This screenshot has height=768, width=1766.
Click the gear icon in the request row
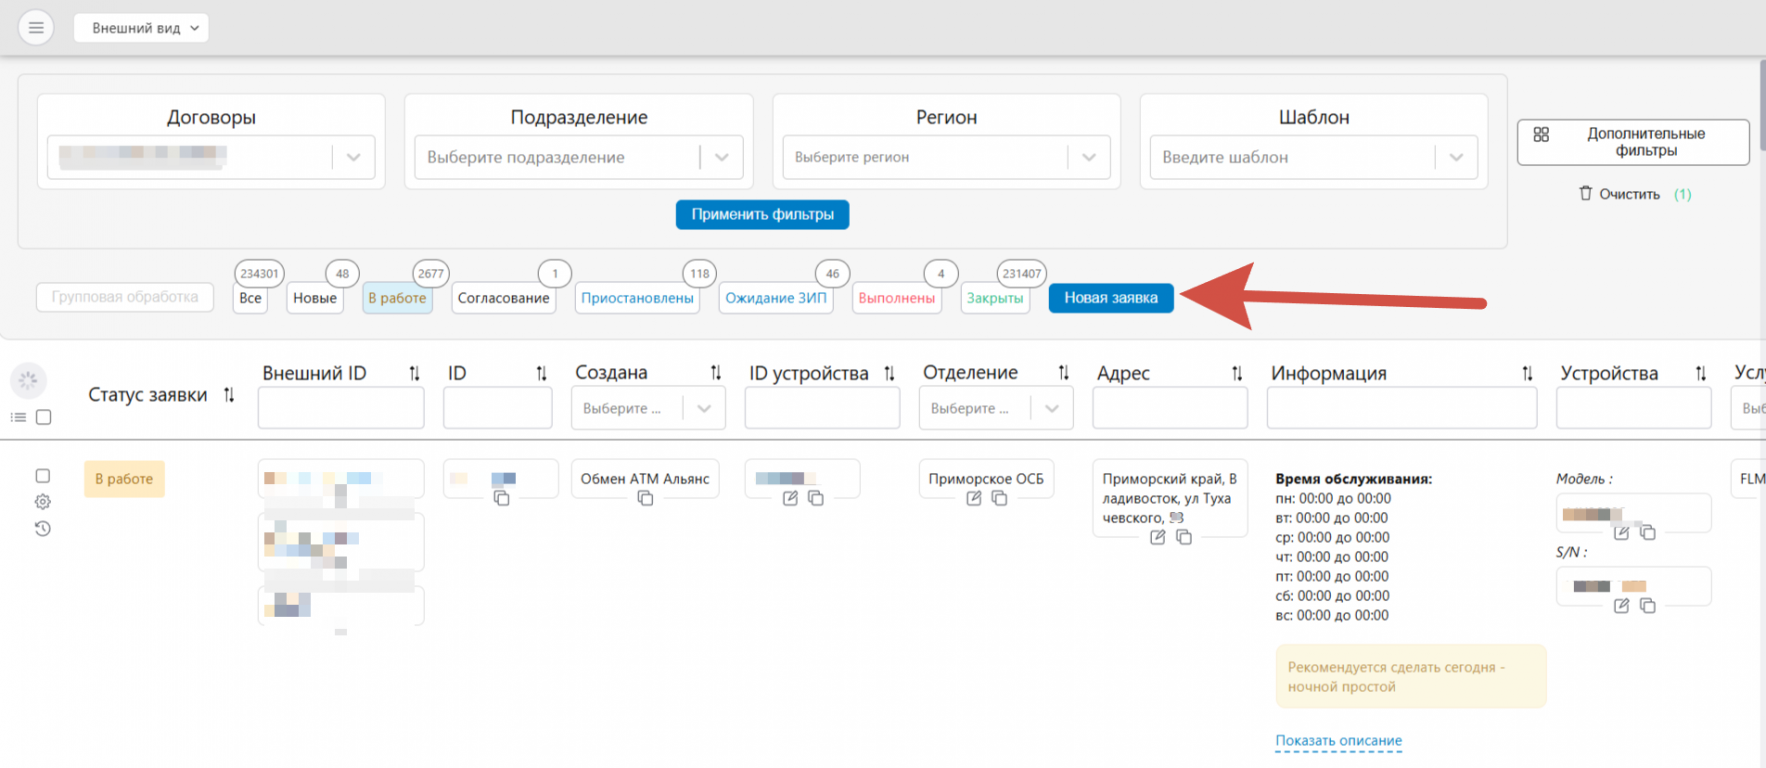coord(43,502)
